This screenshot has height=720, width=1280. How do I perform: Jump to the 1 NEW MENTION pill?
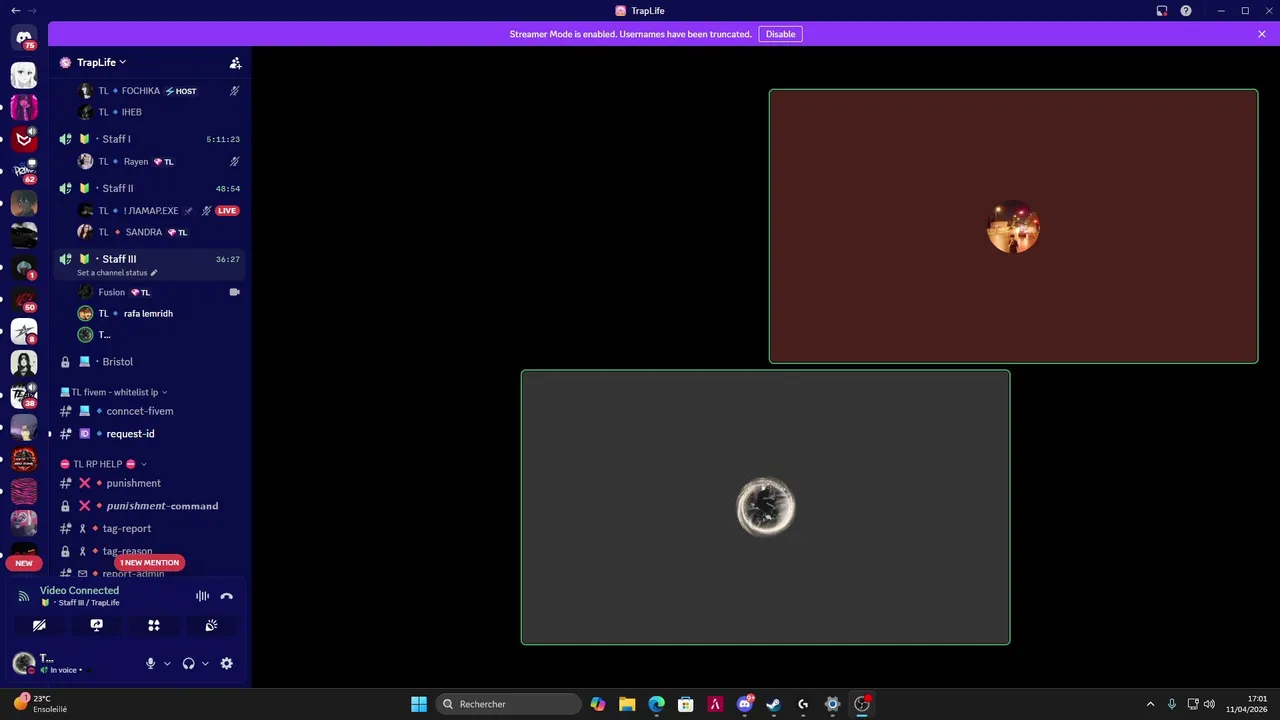[x=149, y=562]
